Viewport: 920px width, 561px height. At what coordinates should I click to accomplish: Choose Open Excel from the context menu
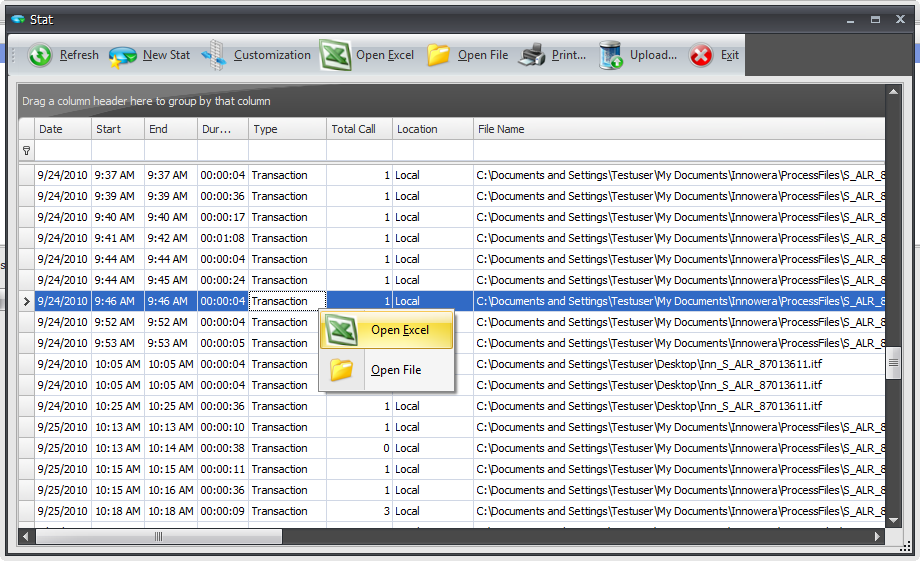[x=399, y=330]
